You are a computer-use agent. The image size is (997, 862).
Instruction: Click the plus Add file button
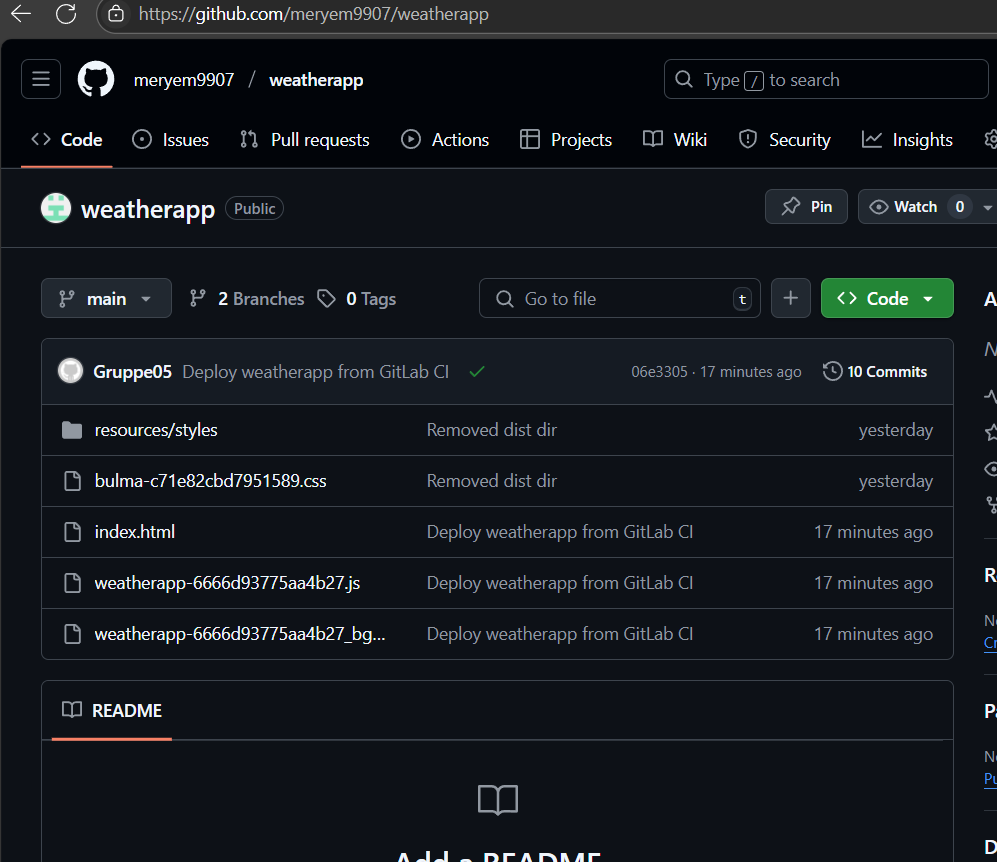[790, 298]
